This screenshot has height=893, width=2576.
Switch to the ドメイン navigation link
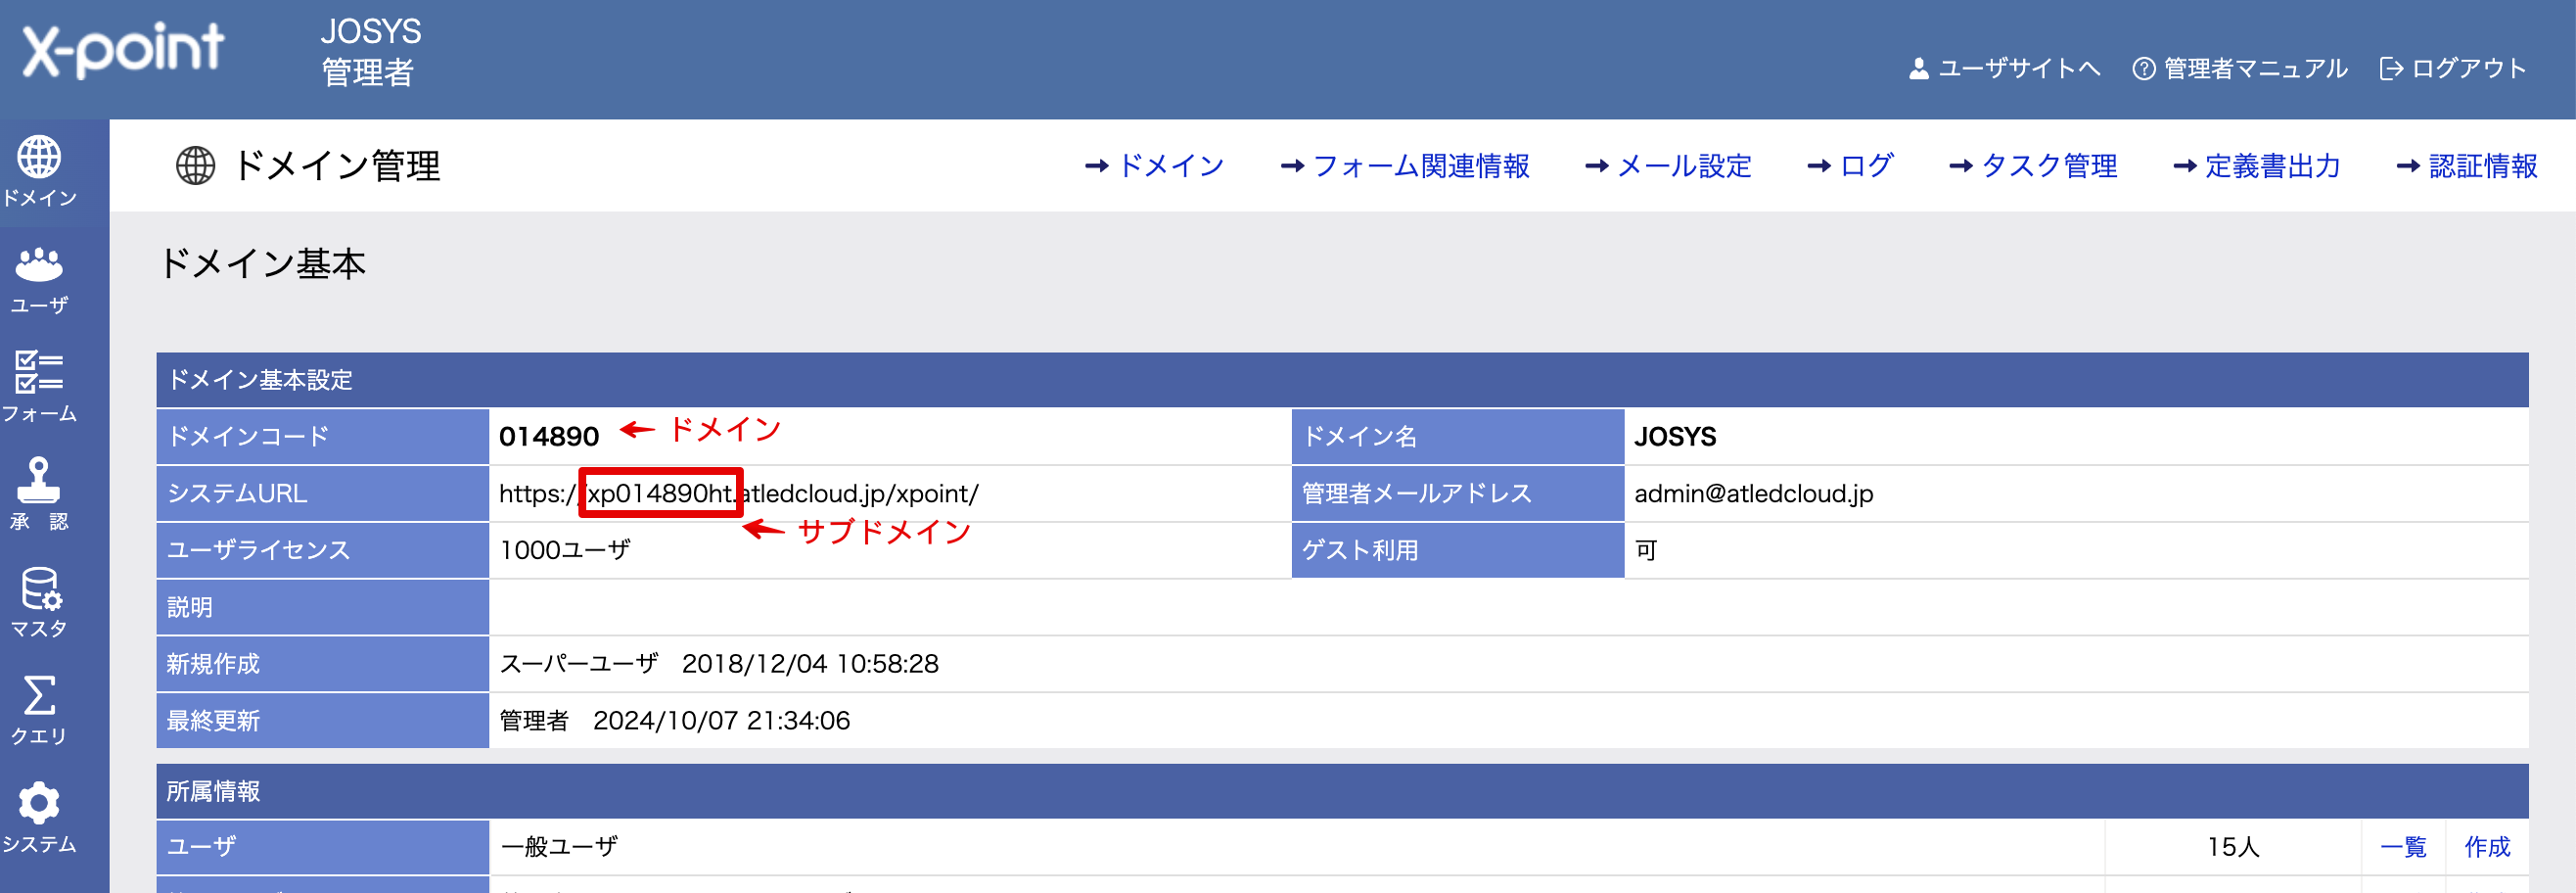click(1156, 166)
